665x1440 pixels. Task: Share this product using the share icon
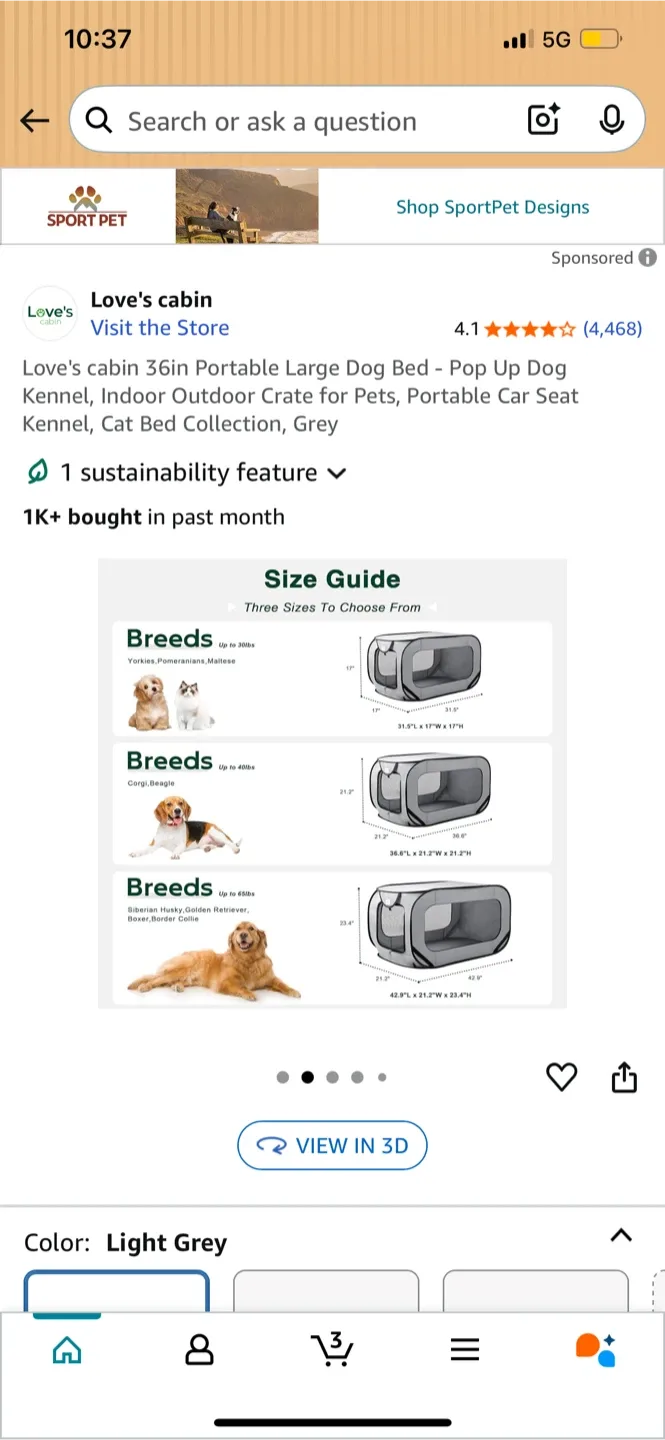point(623,1077)
